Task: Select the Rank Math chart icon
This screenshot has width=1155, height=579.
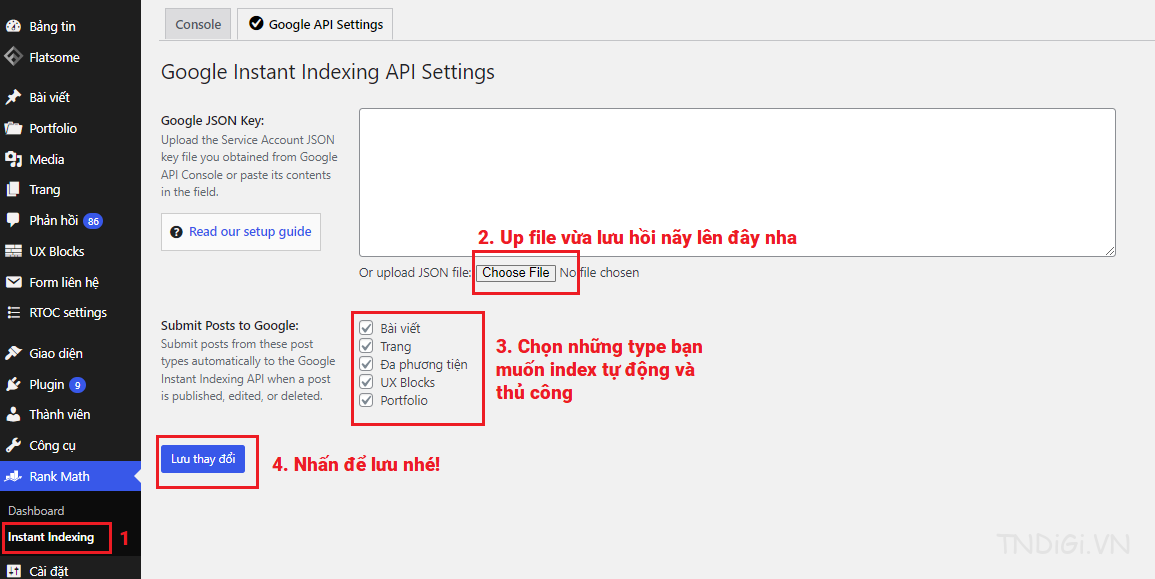Action: point(13,477)
